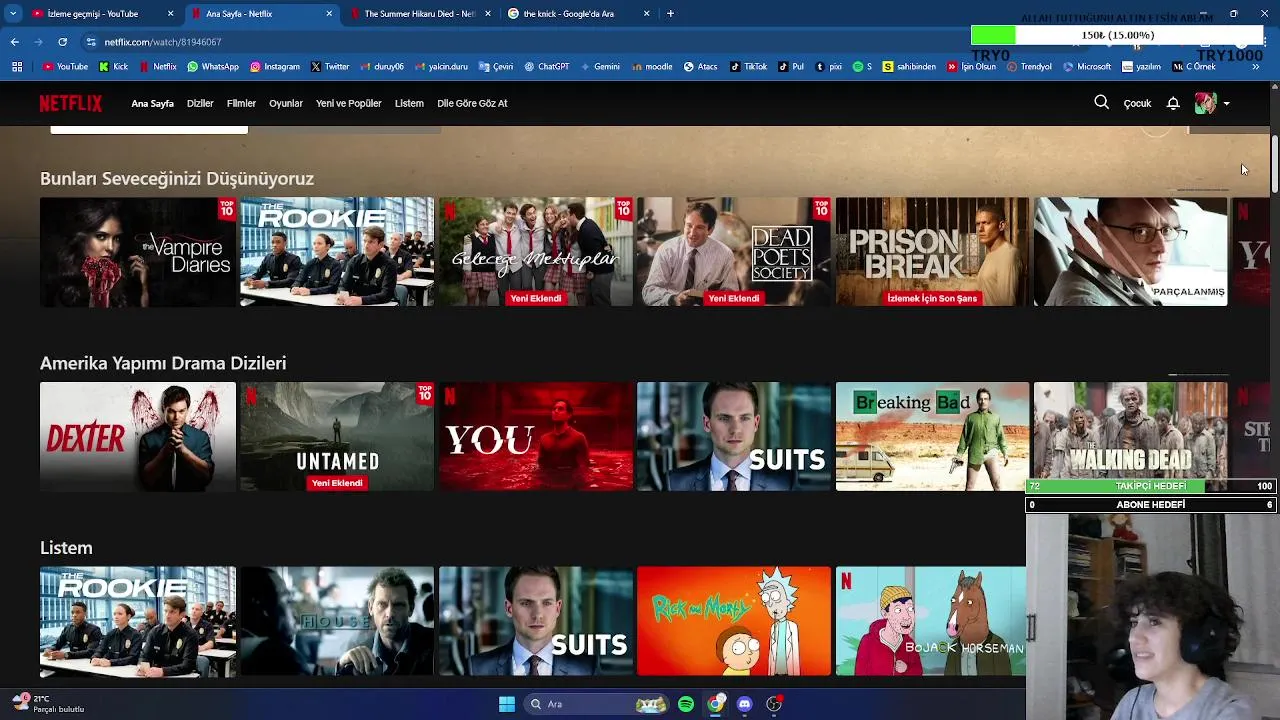The image size is (1280, 720).
Task: Open the Breaking Bad thumbnail
Action: click(932, 436)
